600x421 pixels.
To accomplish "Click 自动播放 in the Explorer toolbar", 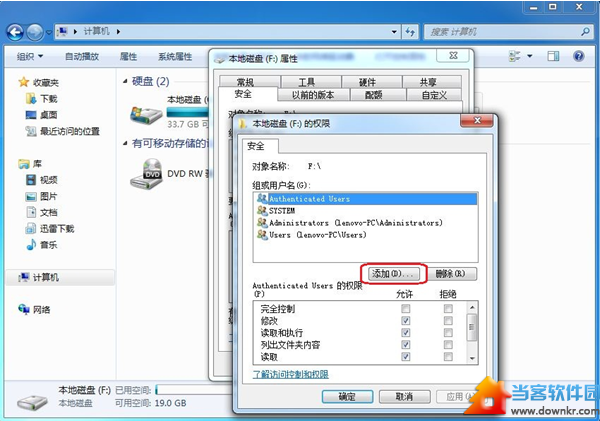I will tap(82, 57).
